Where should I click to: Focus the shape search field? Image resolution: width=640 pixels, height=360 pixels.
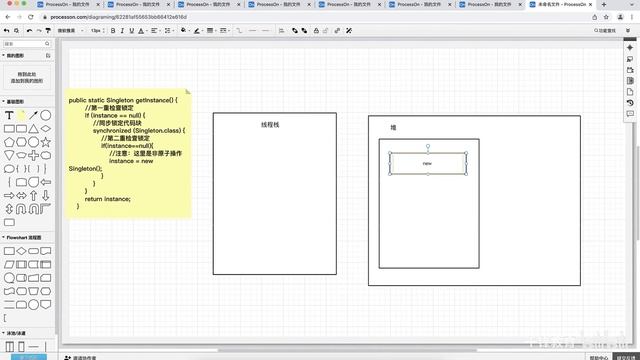pos(27,44)
